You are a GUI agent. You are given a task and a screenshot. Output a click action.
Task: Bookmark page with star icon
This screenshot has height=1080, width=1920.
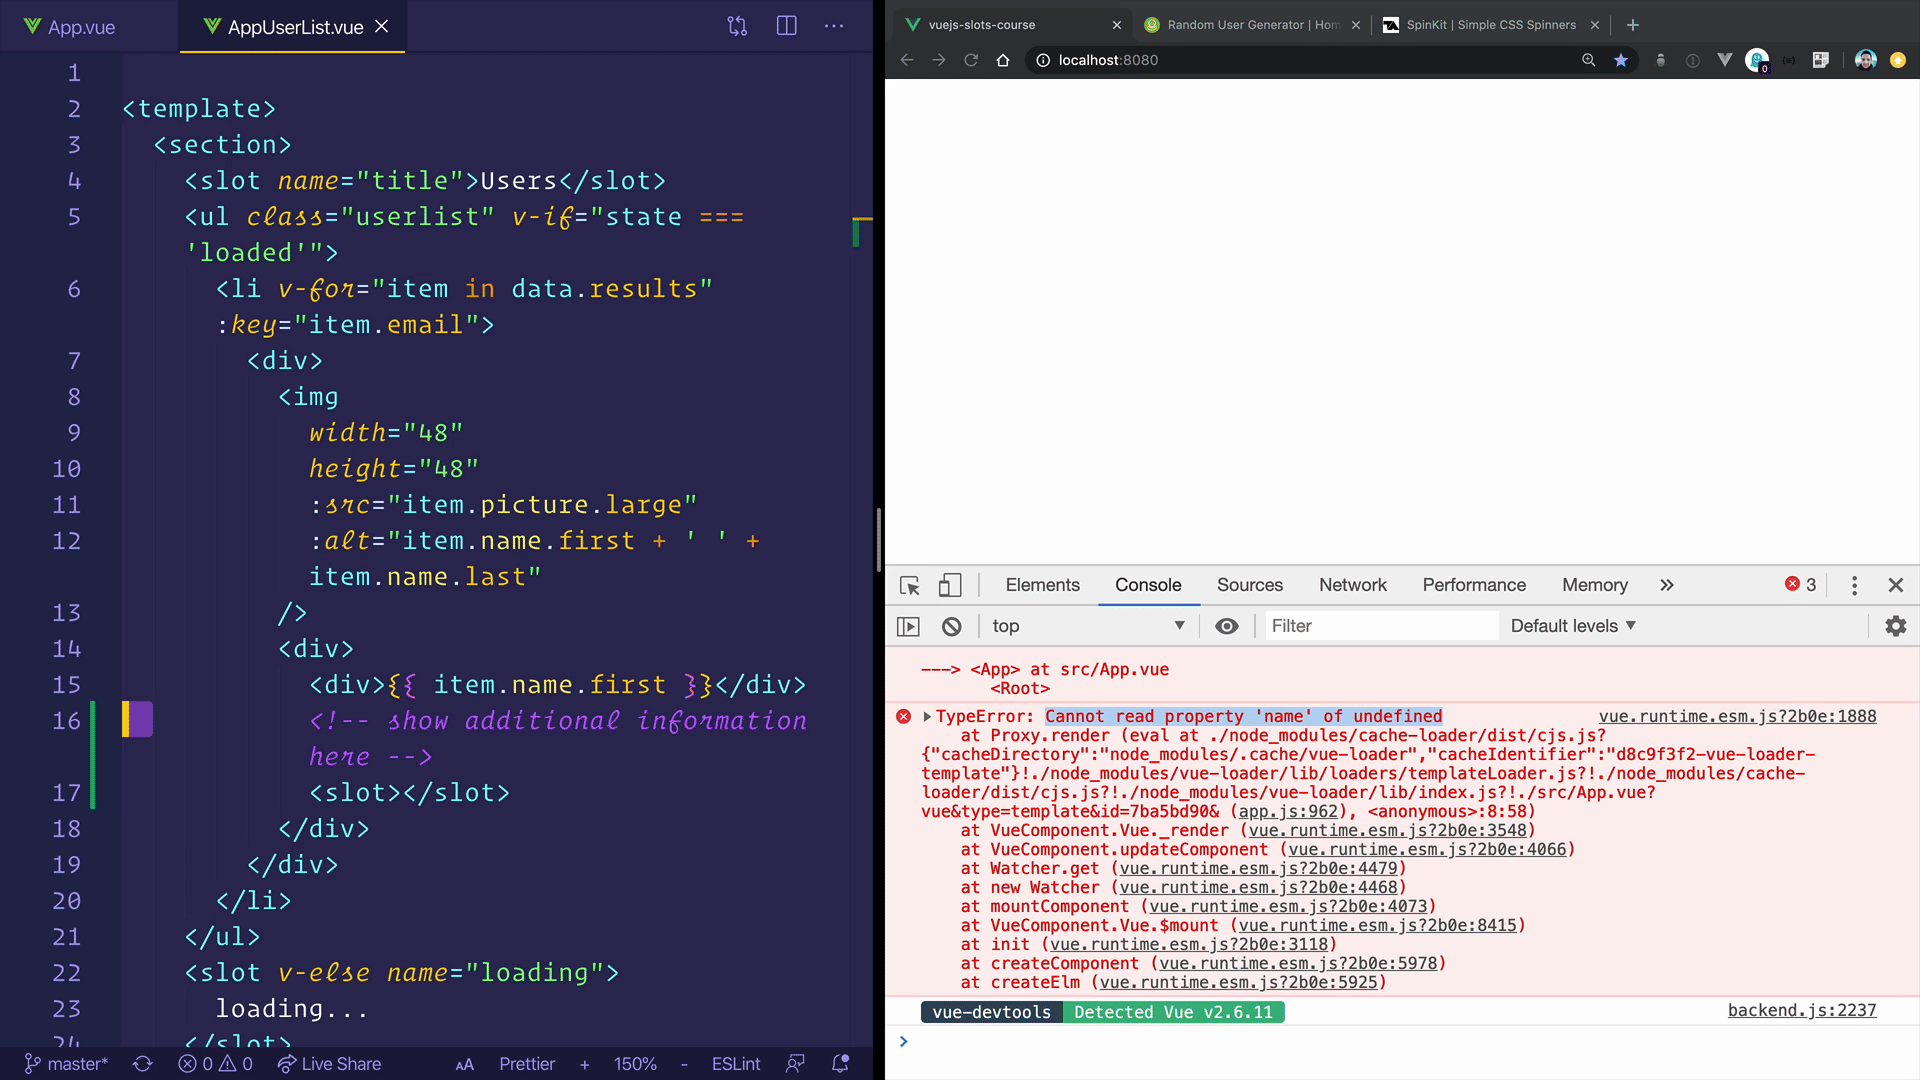(x=1621, y=60)
